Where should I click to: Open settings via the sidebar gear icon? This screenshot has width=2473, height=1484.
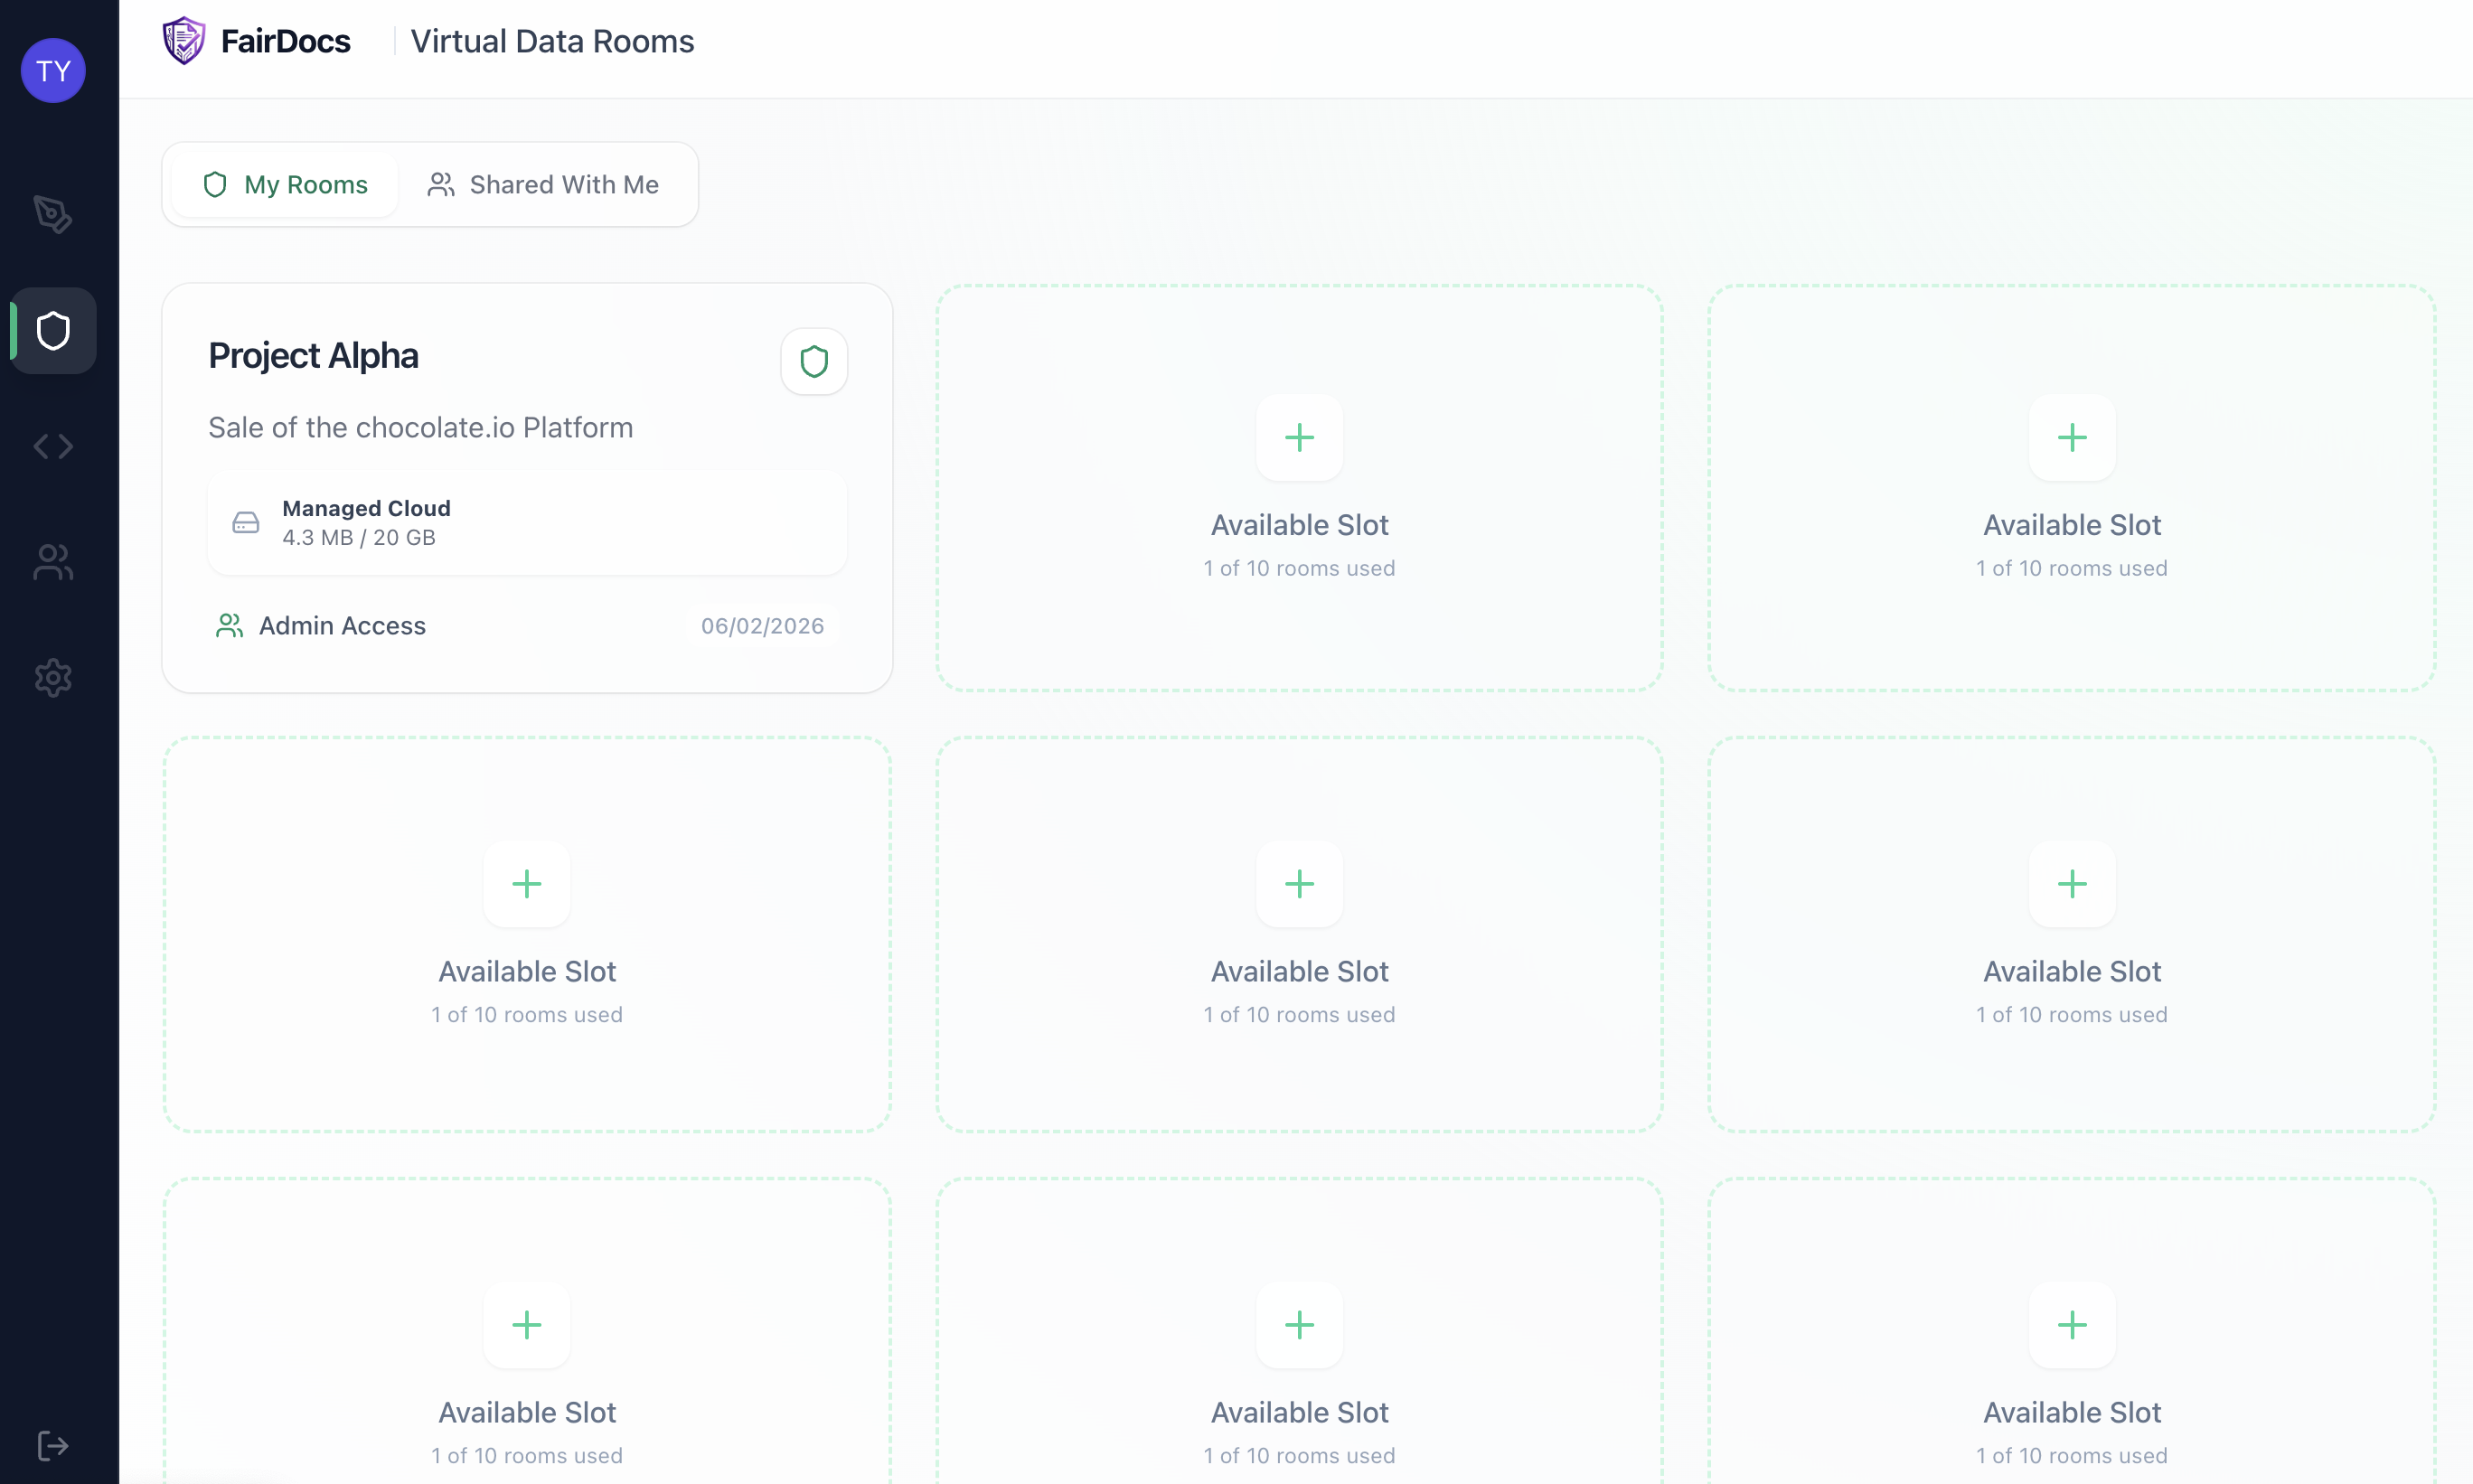coord(52,678)
